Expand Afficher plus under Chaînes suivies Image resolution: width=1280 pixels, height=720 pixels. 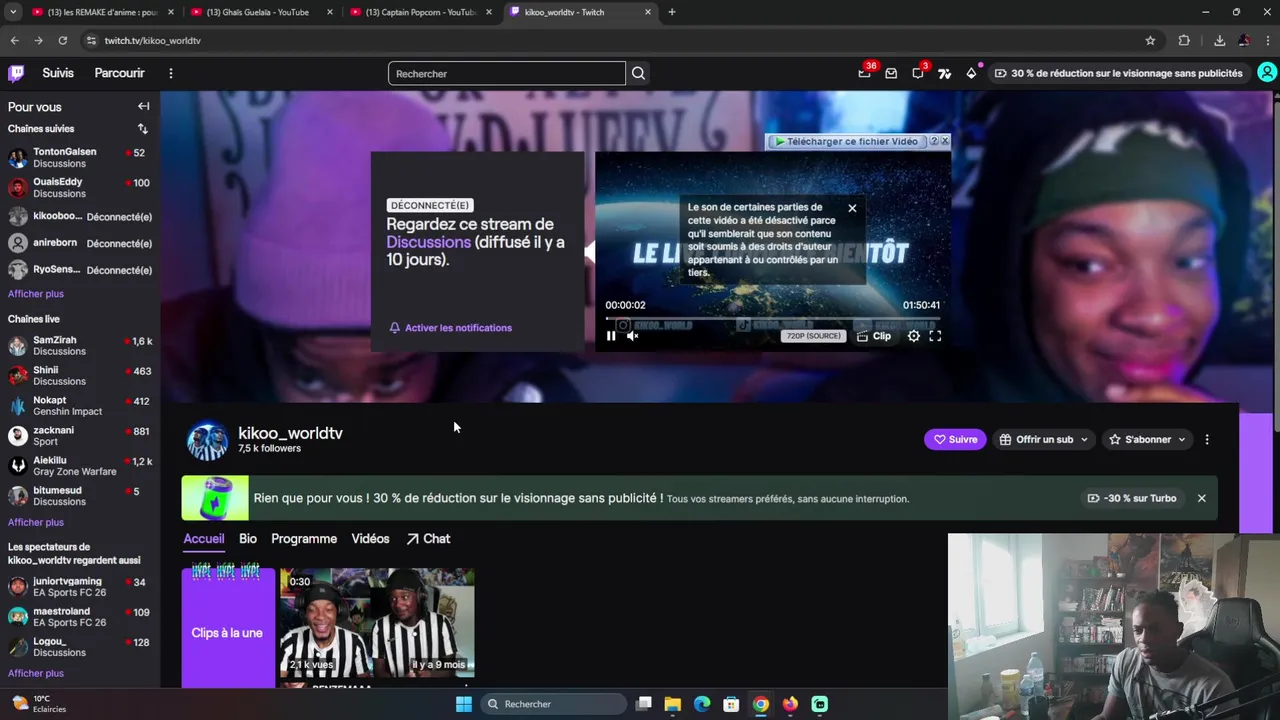36,294
